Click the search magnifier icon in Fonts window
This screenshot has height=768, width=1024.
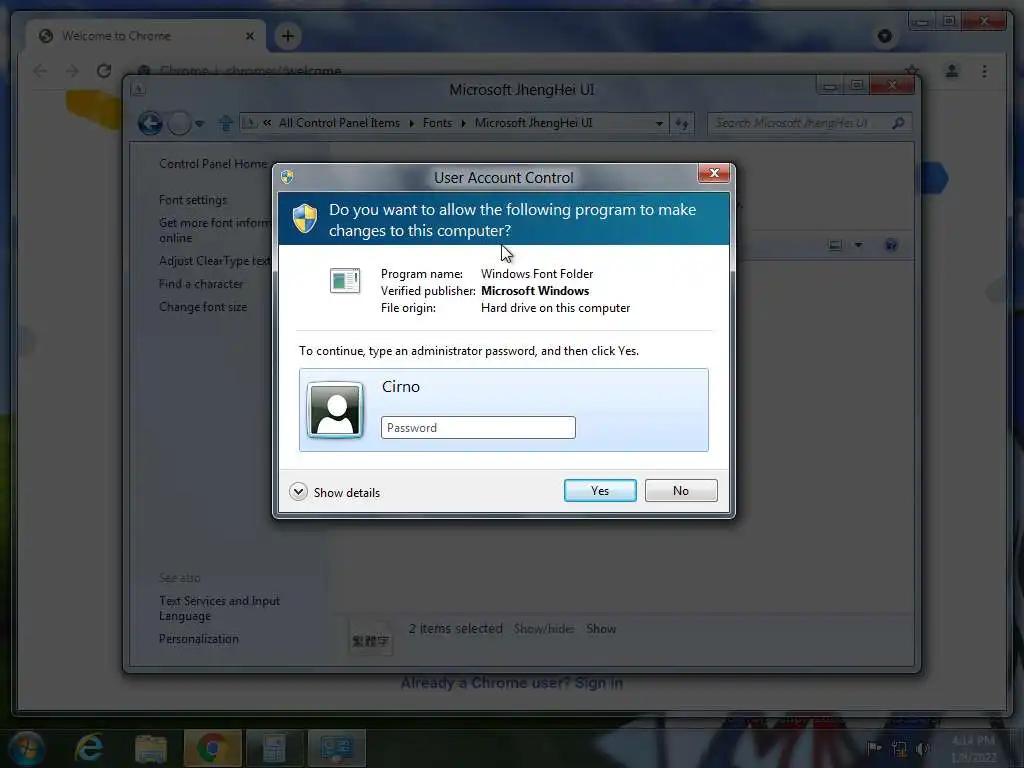pos(899,123)
